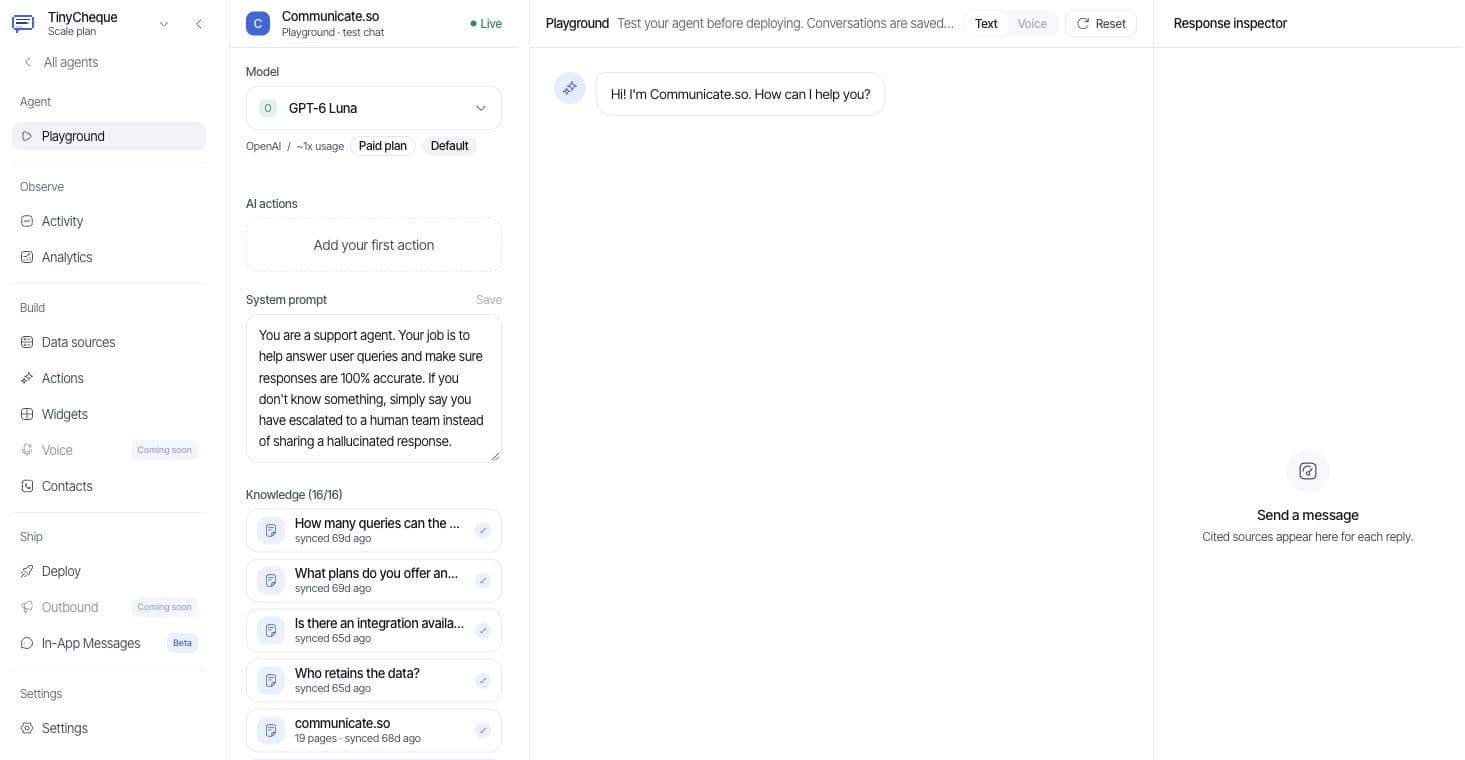Image resolution: width=1465 pixels, height=760 pixels.
Task: Toggle checkmark on 'Who retains the data?' item
Action: pyautogui.click(x=483, y=680)
